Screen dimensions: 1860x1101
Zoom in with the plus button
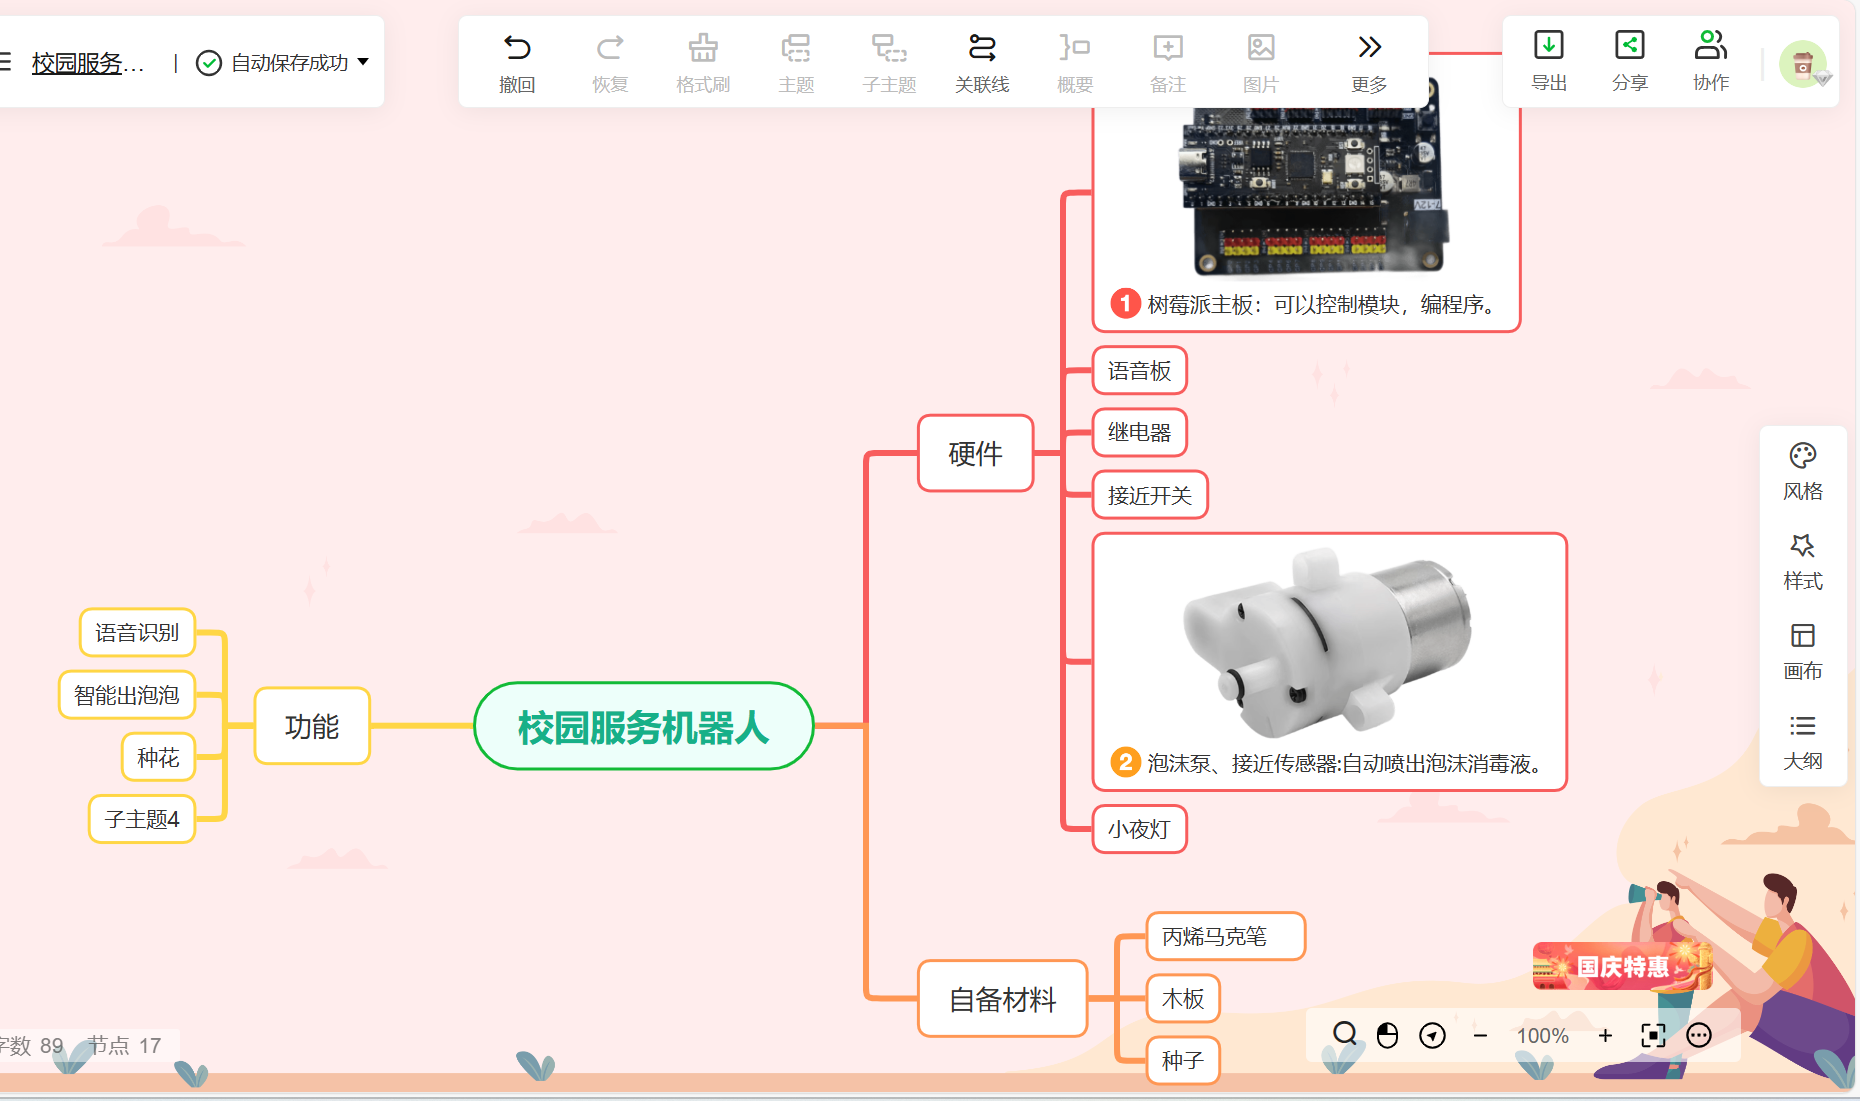tap(1605, 1035)
